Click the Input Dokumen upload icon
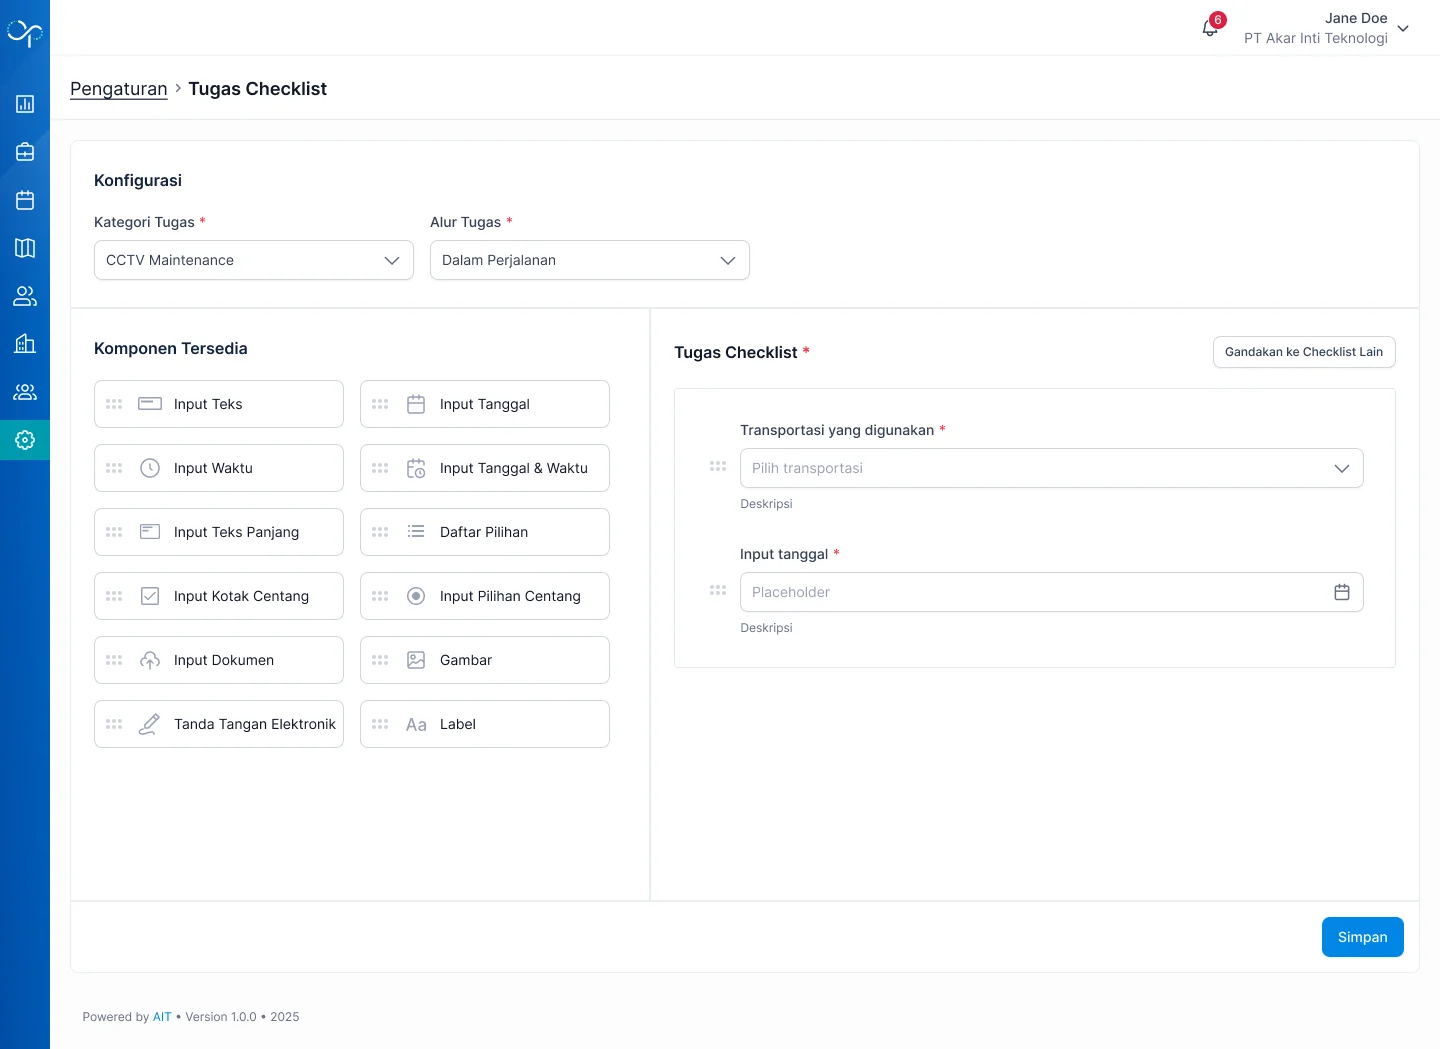The image size is (1440, 1049). 150,660
